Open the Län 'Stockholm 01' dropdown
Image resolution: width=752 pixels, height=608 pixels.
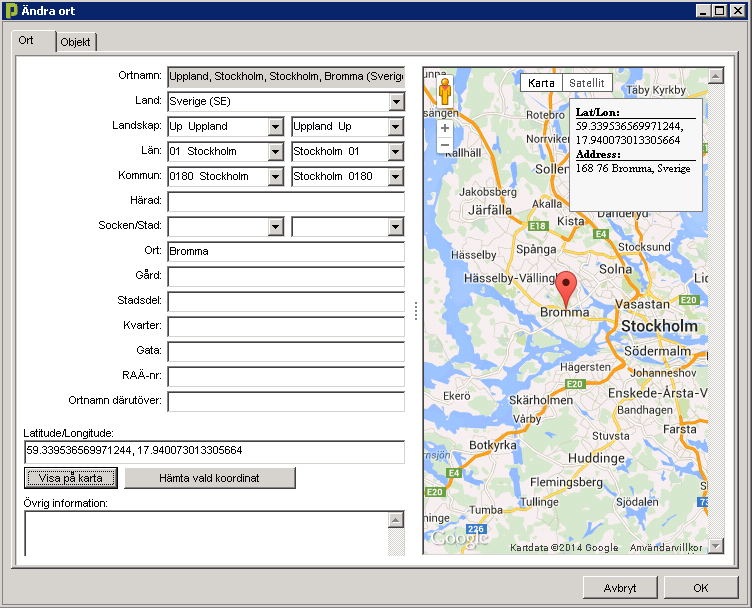pyautogui.click(x=396, y=152)
